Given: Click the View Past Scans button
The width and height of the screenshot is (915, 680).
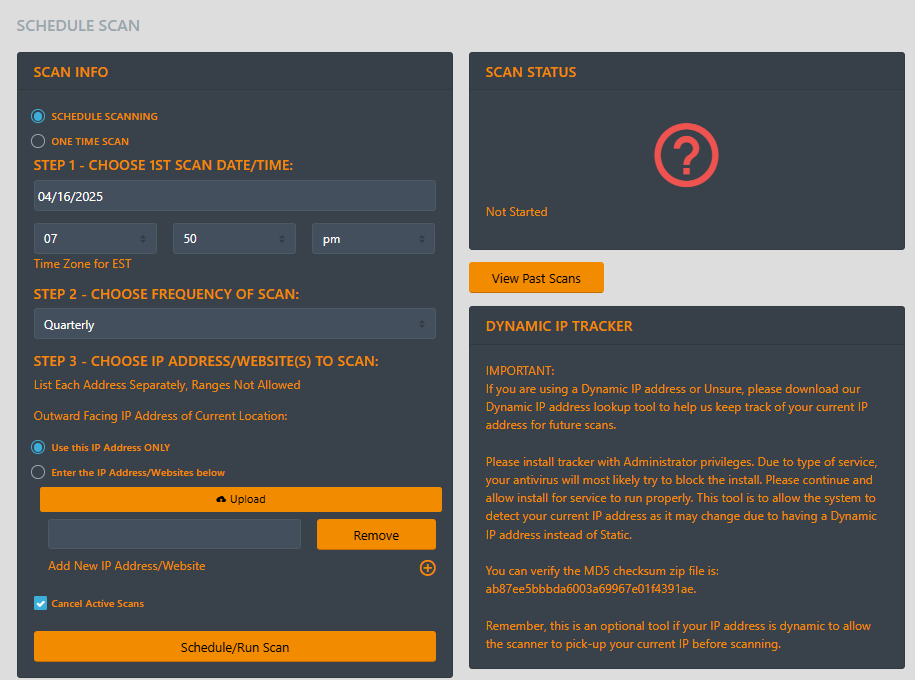Looking at the screenshot, I should point(536,278).
